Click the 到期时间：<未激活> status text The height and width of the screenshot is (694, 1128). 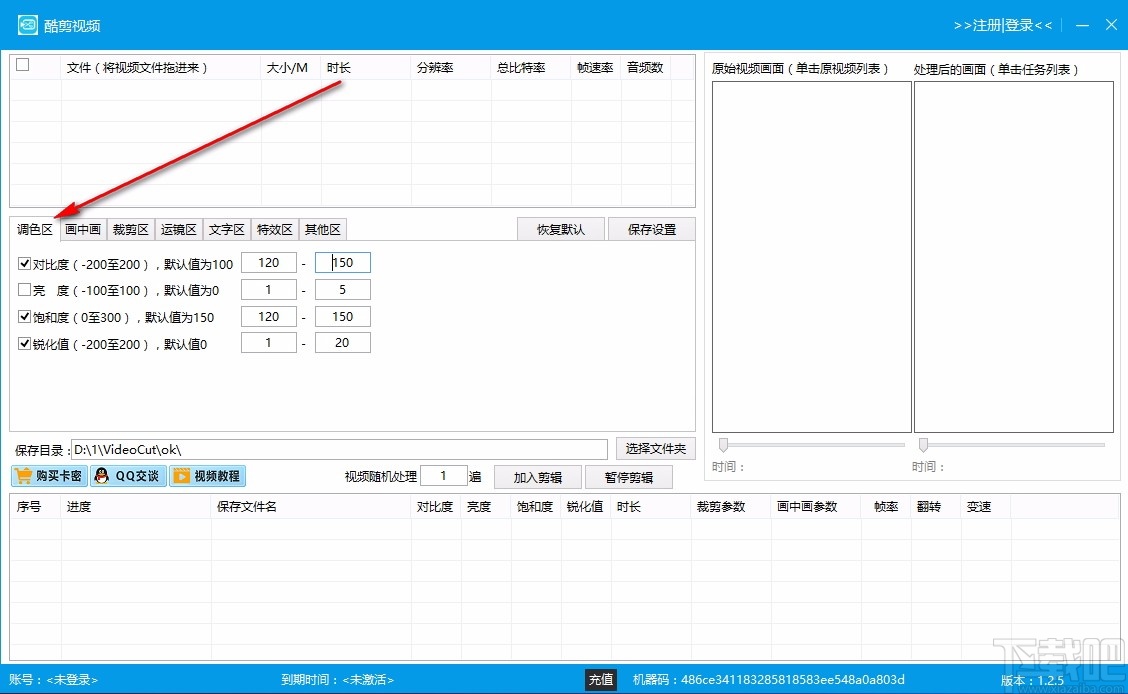[x=337, y=680]
